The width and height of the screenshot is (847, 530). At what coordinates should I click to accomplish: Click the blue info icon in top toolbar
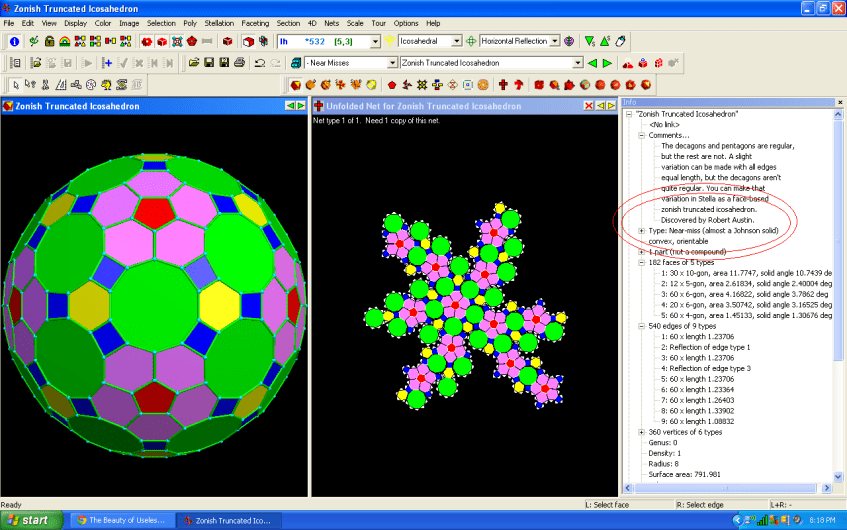point(14,41)
